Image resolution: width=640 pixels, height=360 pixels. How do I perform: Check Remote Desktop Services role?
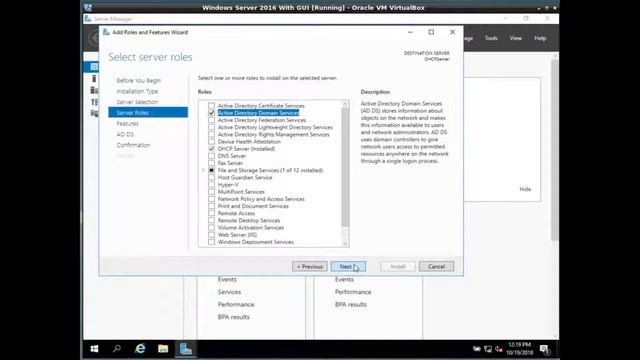pos(211,220)
